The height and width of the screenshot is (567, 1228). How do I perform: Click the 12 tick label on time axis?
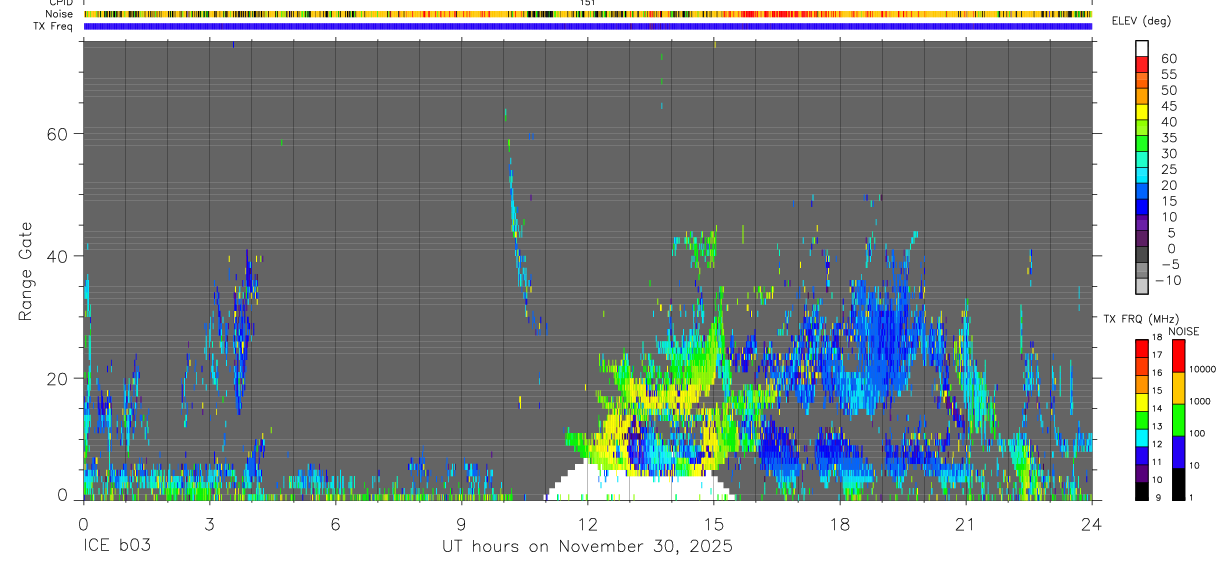tap(588, 523)
